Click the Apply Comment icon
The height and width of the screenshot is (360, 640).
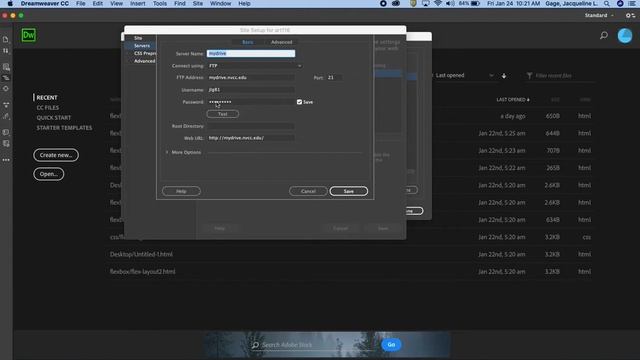(6, 132)
